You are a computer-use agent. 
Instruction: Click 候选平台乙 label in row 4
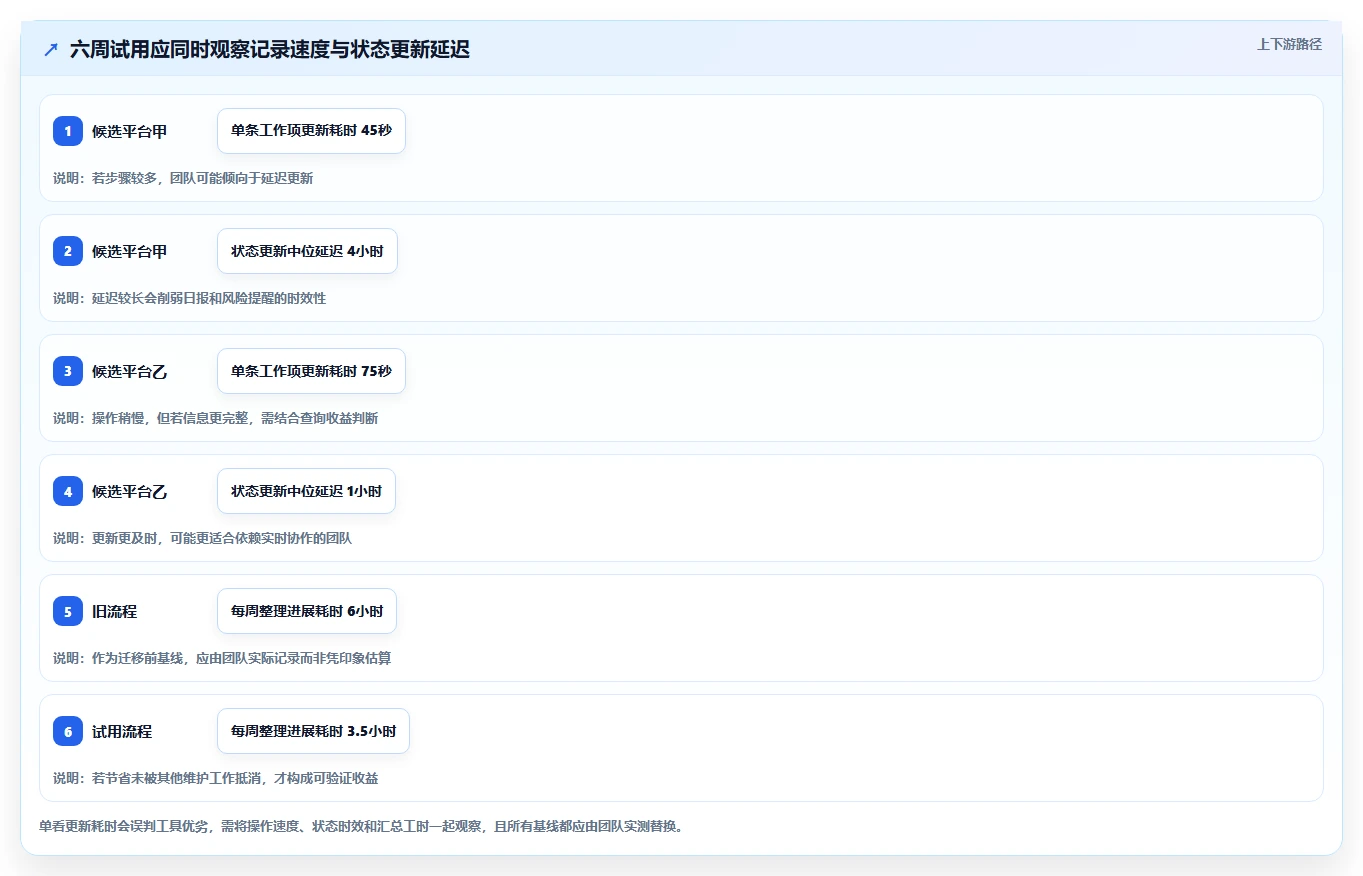[130, 491]
